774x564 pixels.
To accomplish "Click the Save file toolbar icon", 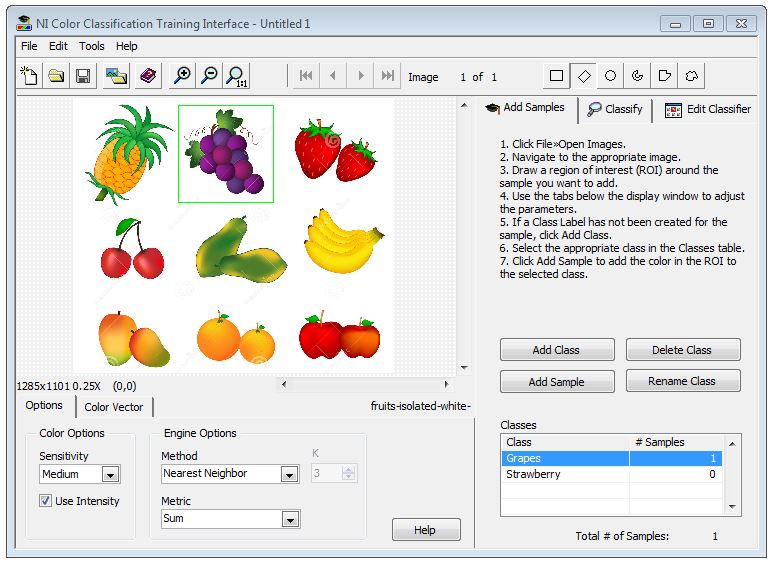I will (x=84, y=76).
